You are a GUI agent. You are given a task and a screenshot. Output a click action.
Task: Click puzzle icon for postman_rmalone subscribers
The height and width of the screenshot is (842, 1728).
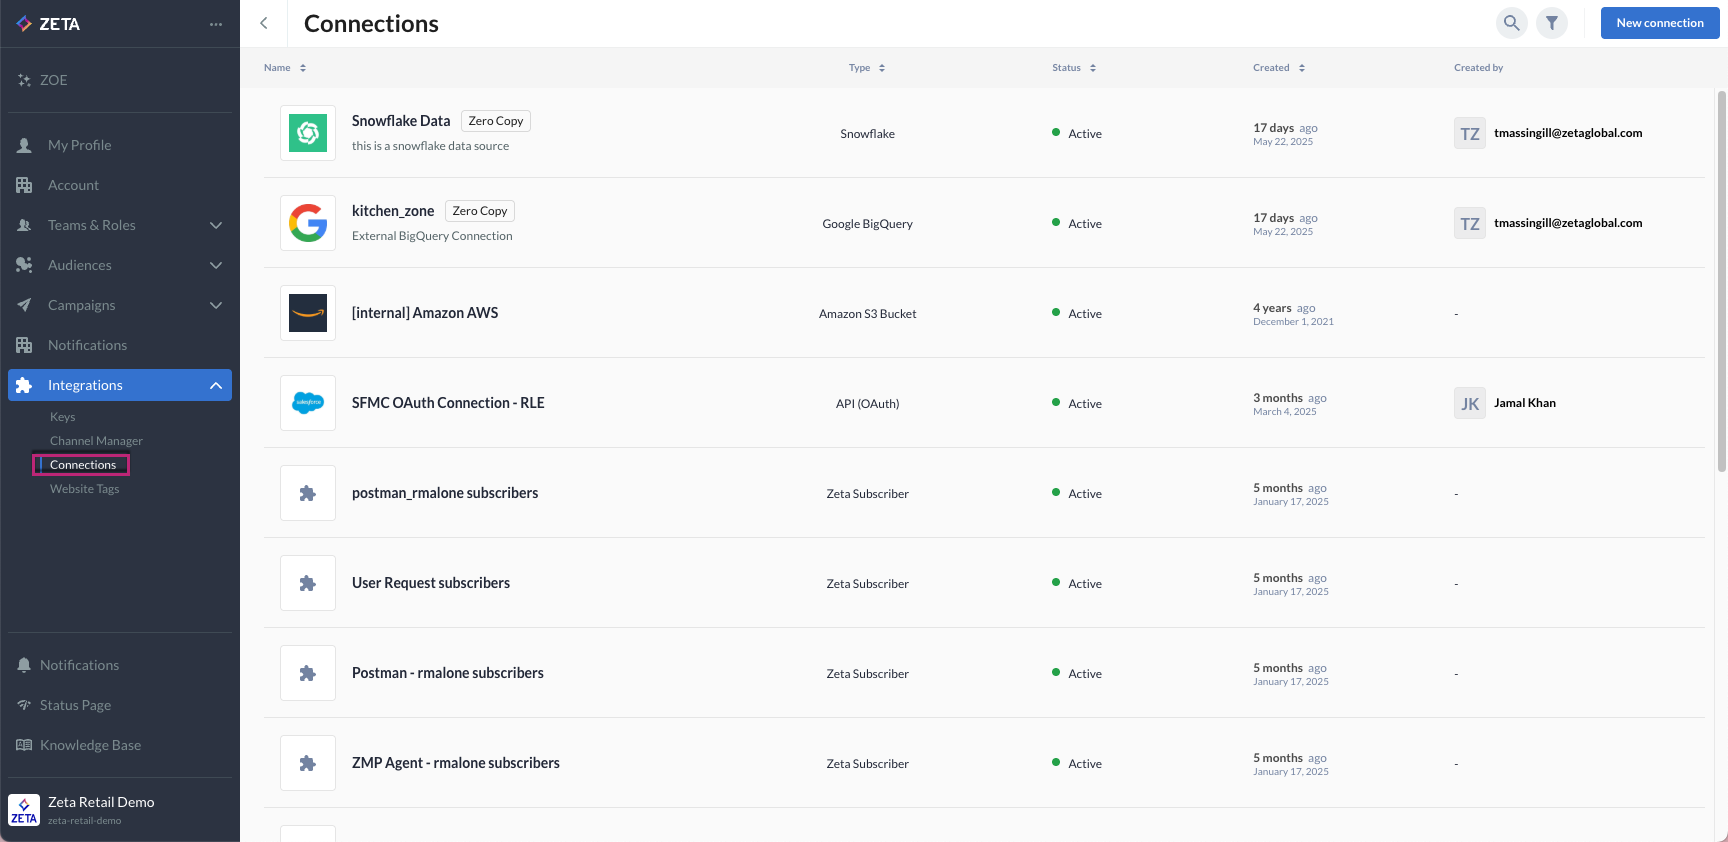coord(308,493)
